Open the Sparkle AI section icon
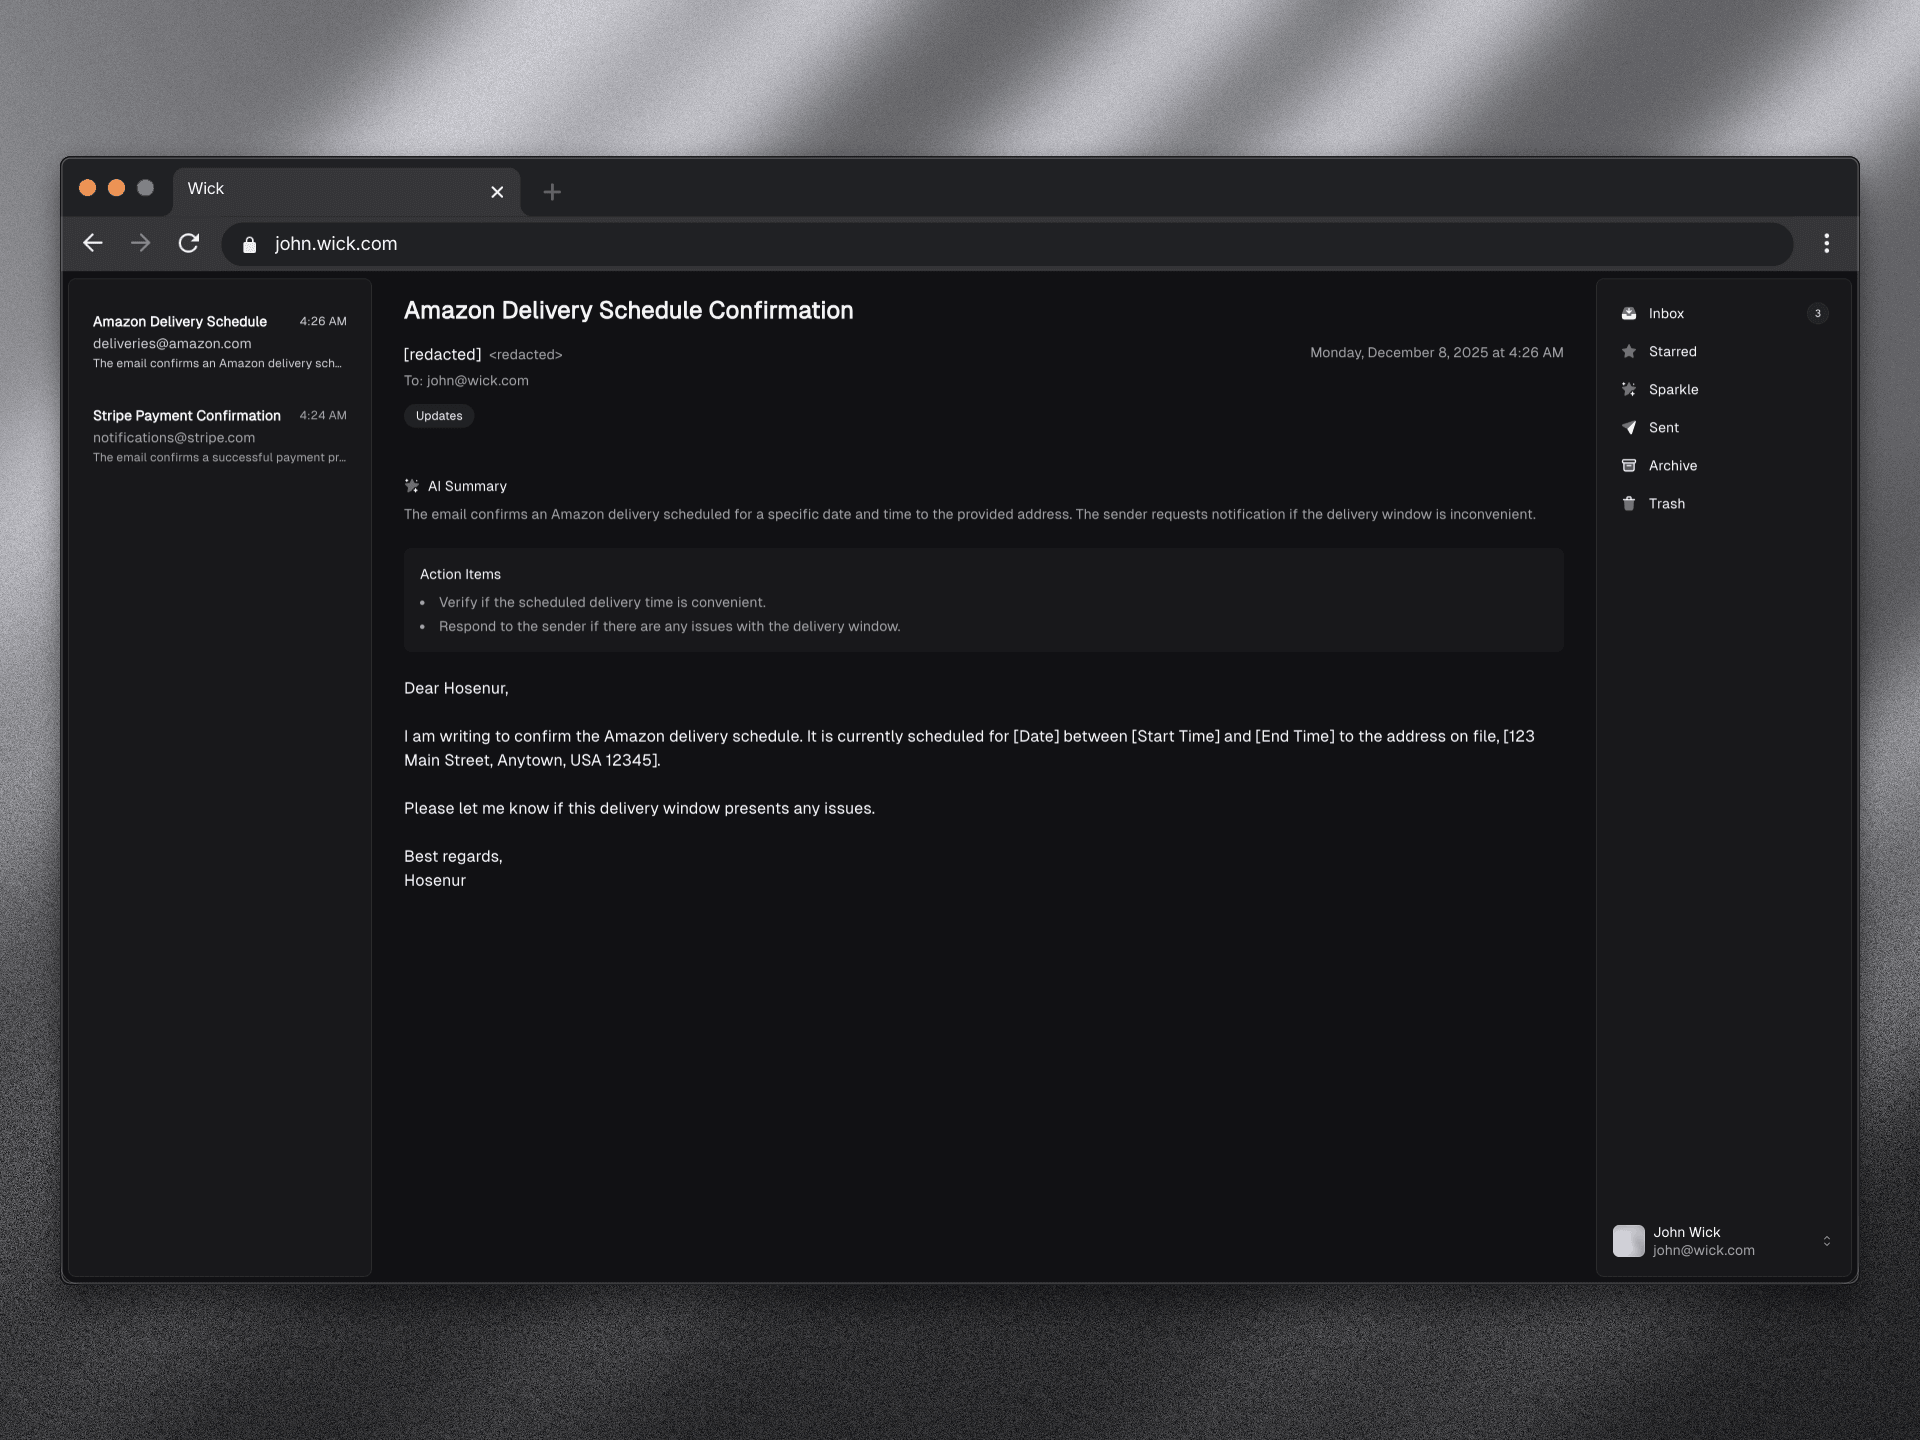1920x1440 pixels. pyautogui.click(x=1631, y=389)
